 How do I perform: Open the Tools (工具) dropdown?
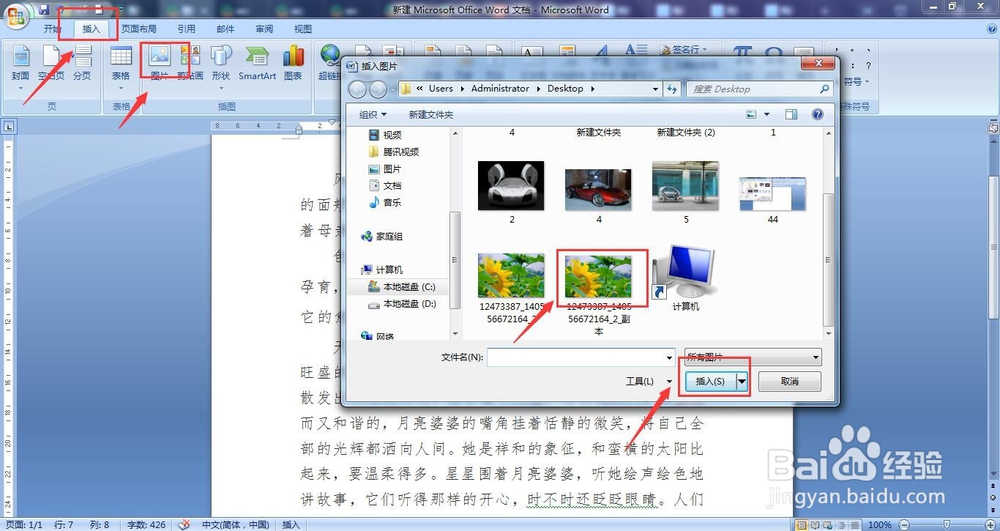(x=649, y=381)
